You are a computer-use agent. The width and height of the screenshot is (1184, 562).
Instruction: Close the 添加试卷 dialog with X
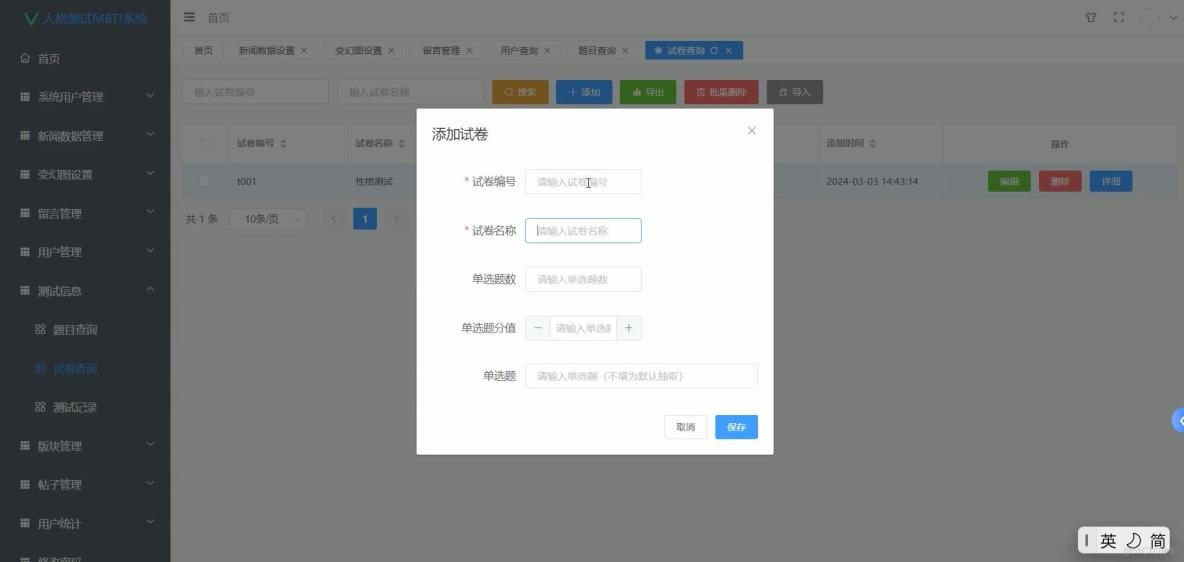pyautogui.click(x=751, y=131)
